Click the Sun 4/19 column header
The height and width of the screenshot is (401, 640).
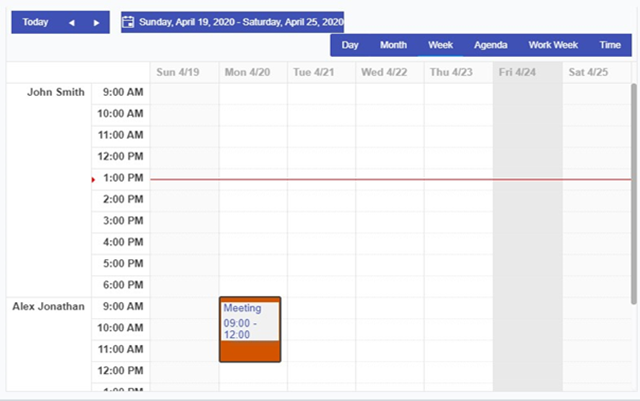[x=184, y=73]
